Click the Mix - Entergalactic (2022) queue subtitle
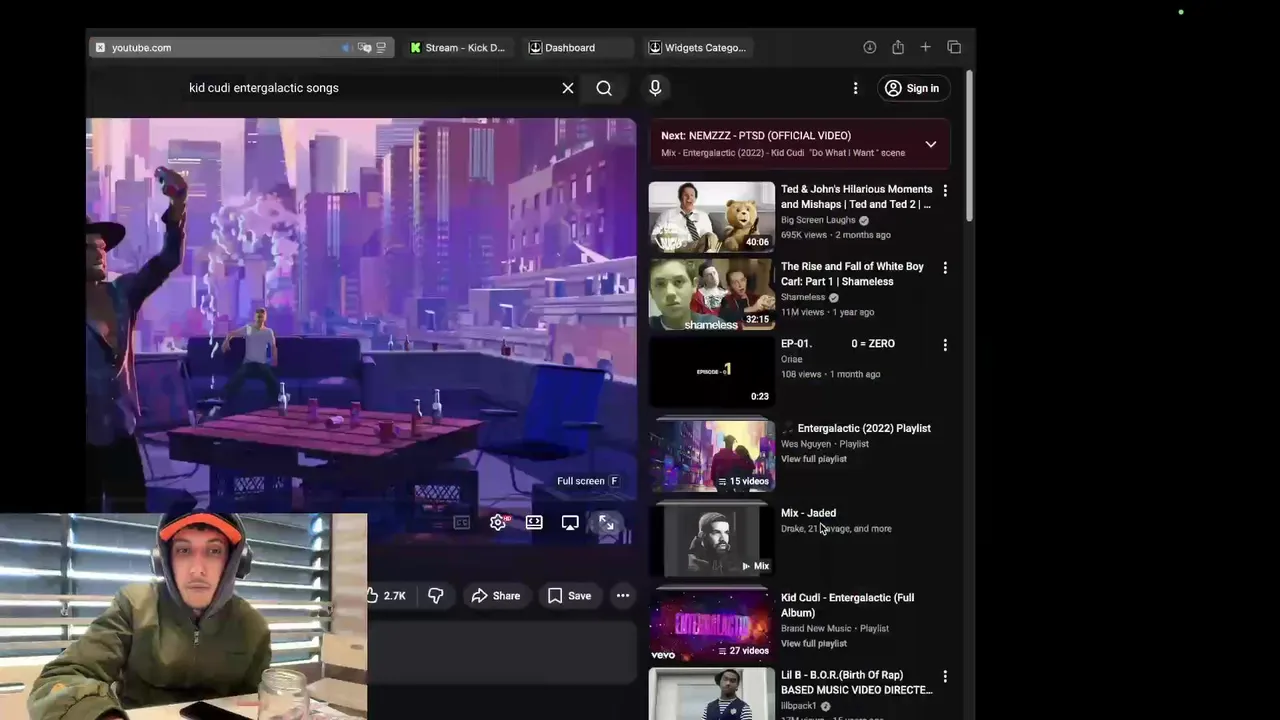1280x720 pixels. [783, 153]
